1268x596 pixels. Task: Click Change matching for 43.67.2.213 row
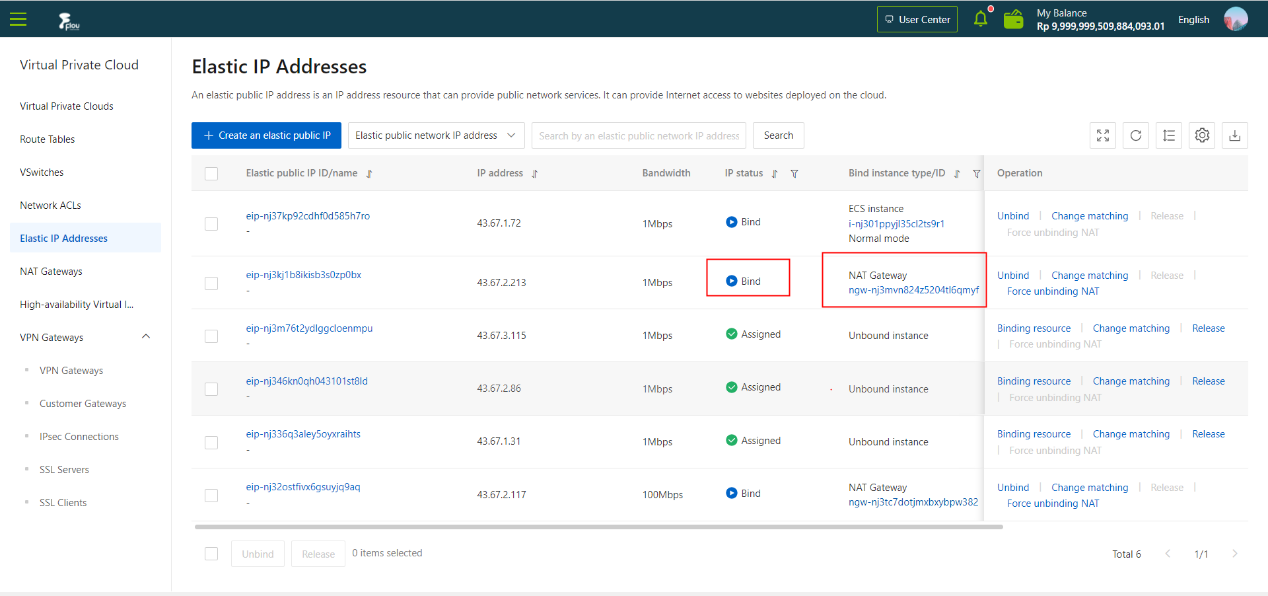(x=1089, y=275)
